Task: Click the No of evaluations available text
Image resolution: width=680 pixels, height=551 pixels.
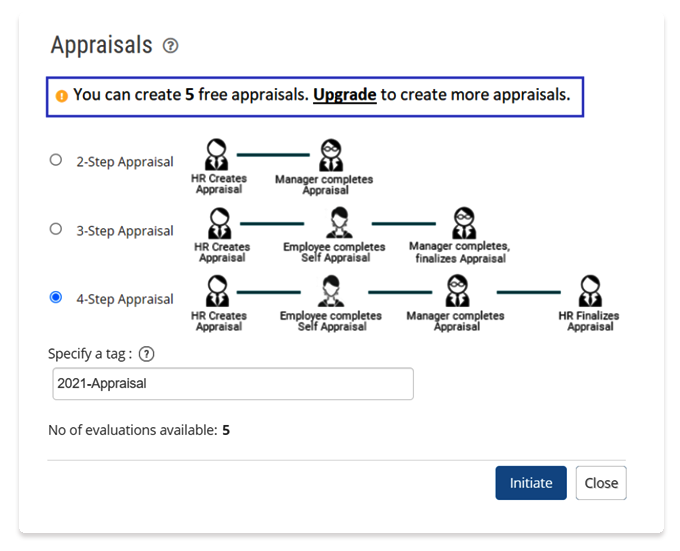Action: 139,430
